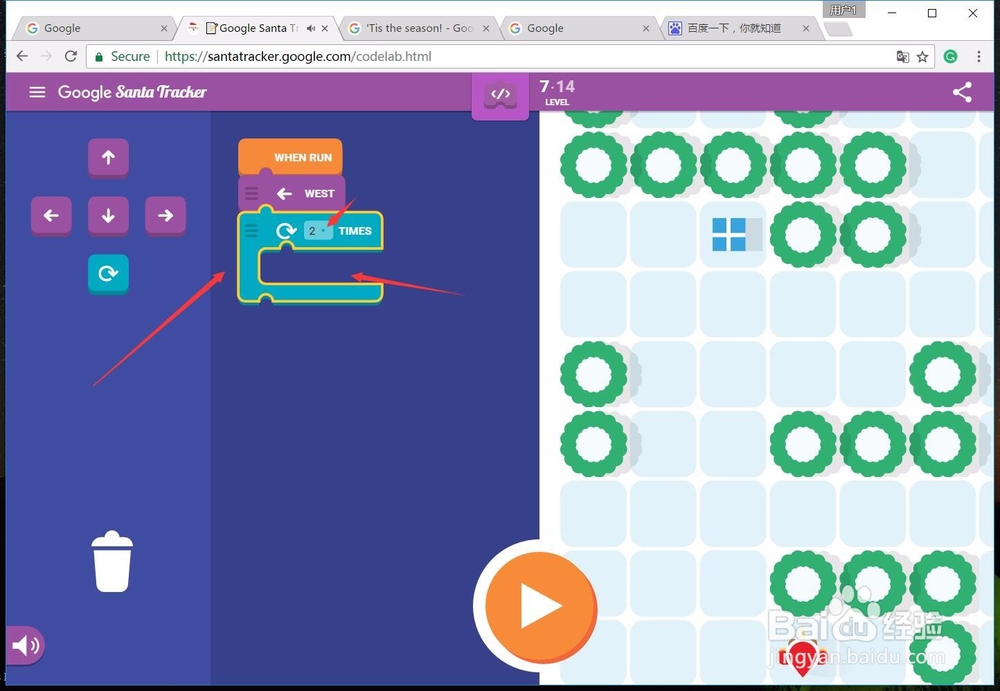The height and width of the screenshot is (691, 1000).
Task: Run the program with the orange play button
Action: coord(540,606)
